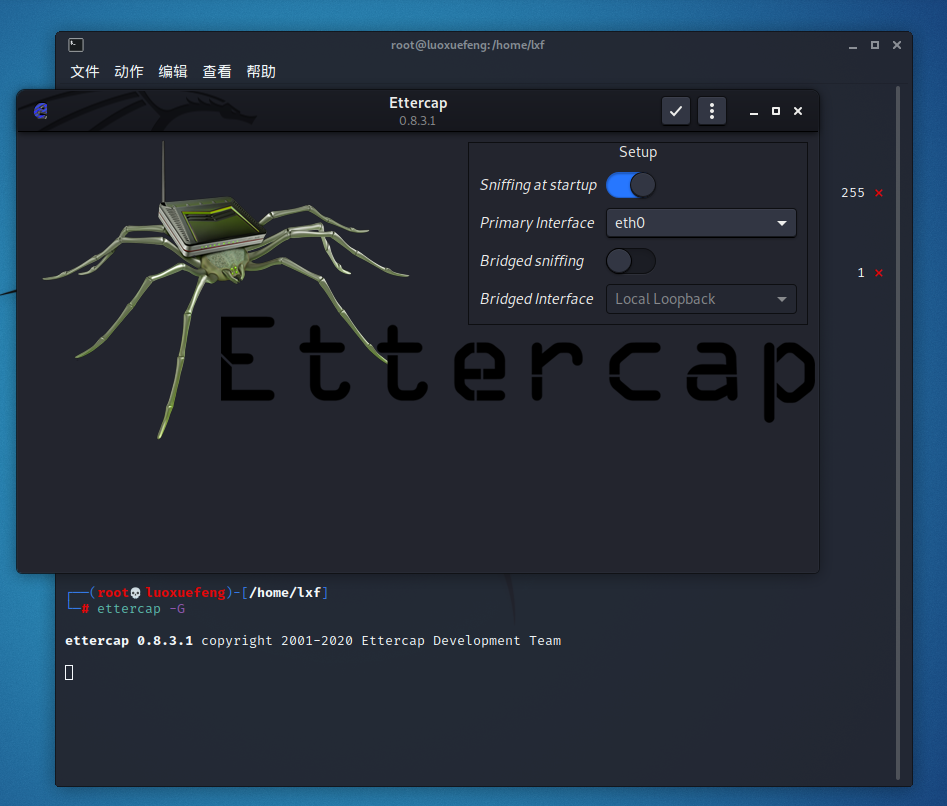Click red X next to 1 in terminal
Image resolution: width=947 pixels, height=806 pixels.
pos(879,273)
